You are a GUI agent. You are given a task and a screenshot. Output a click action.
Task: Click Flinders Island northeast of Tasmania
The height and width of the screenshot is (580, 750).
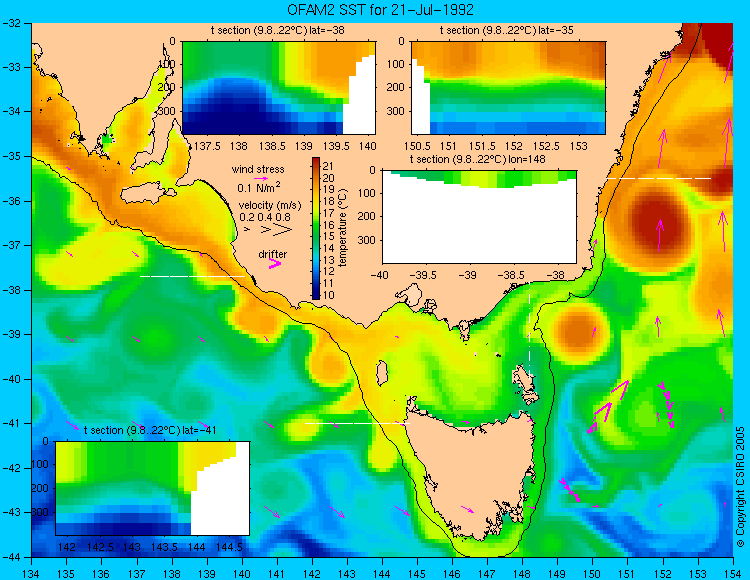tap(524, 378)
